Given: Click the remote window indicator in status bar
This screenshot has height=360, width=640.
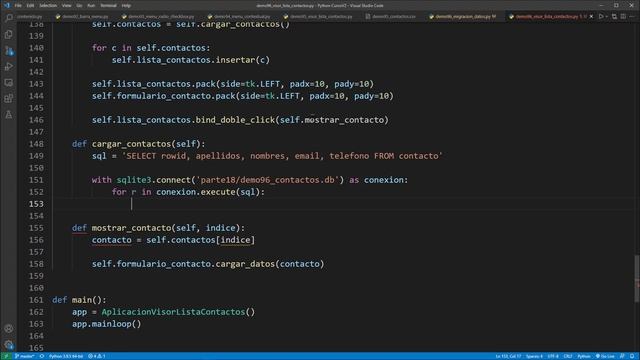Looking at the screenshot, I should pyautogui.click(x=6, y=356).
